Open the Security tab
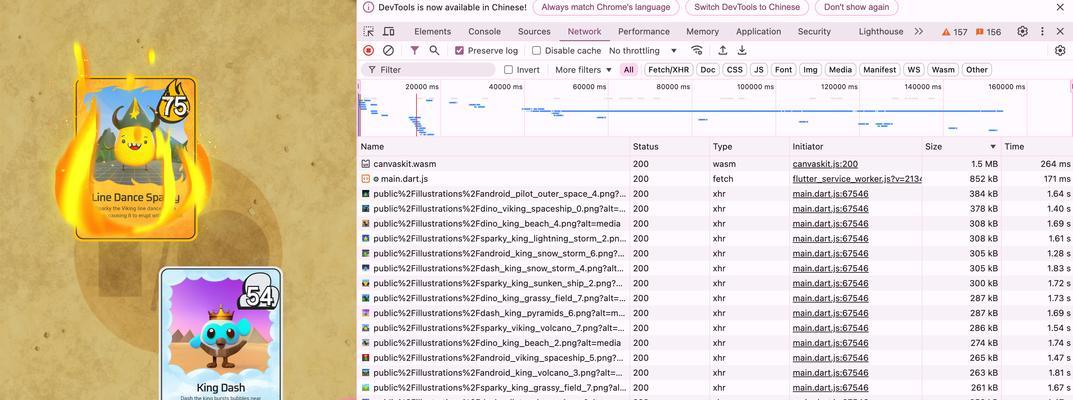Screen dimensions: 1073x400 [x=814, y=31]
